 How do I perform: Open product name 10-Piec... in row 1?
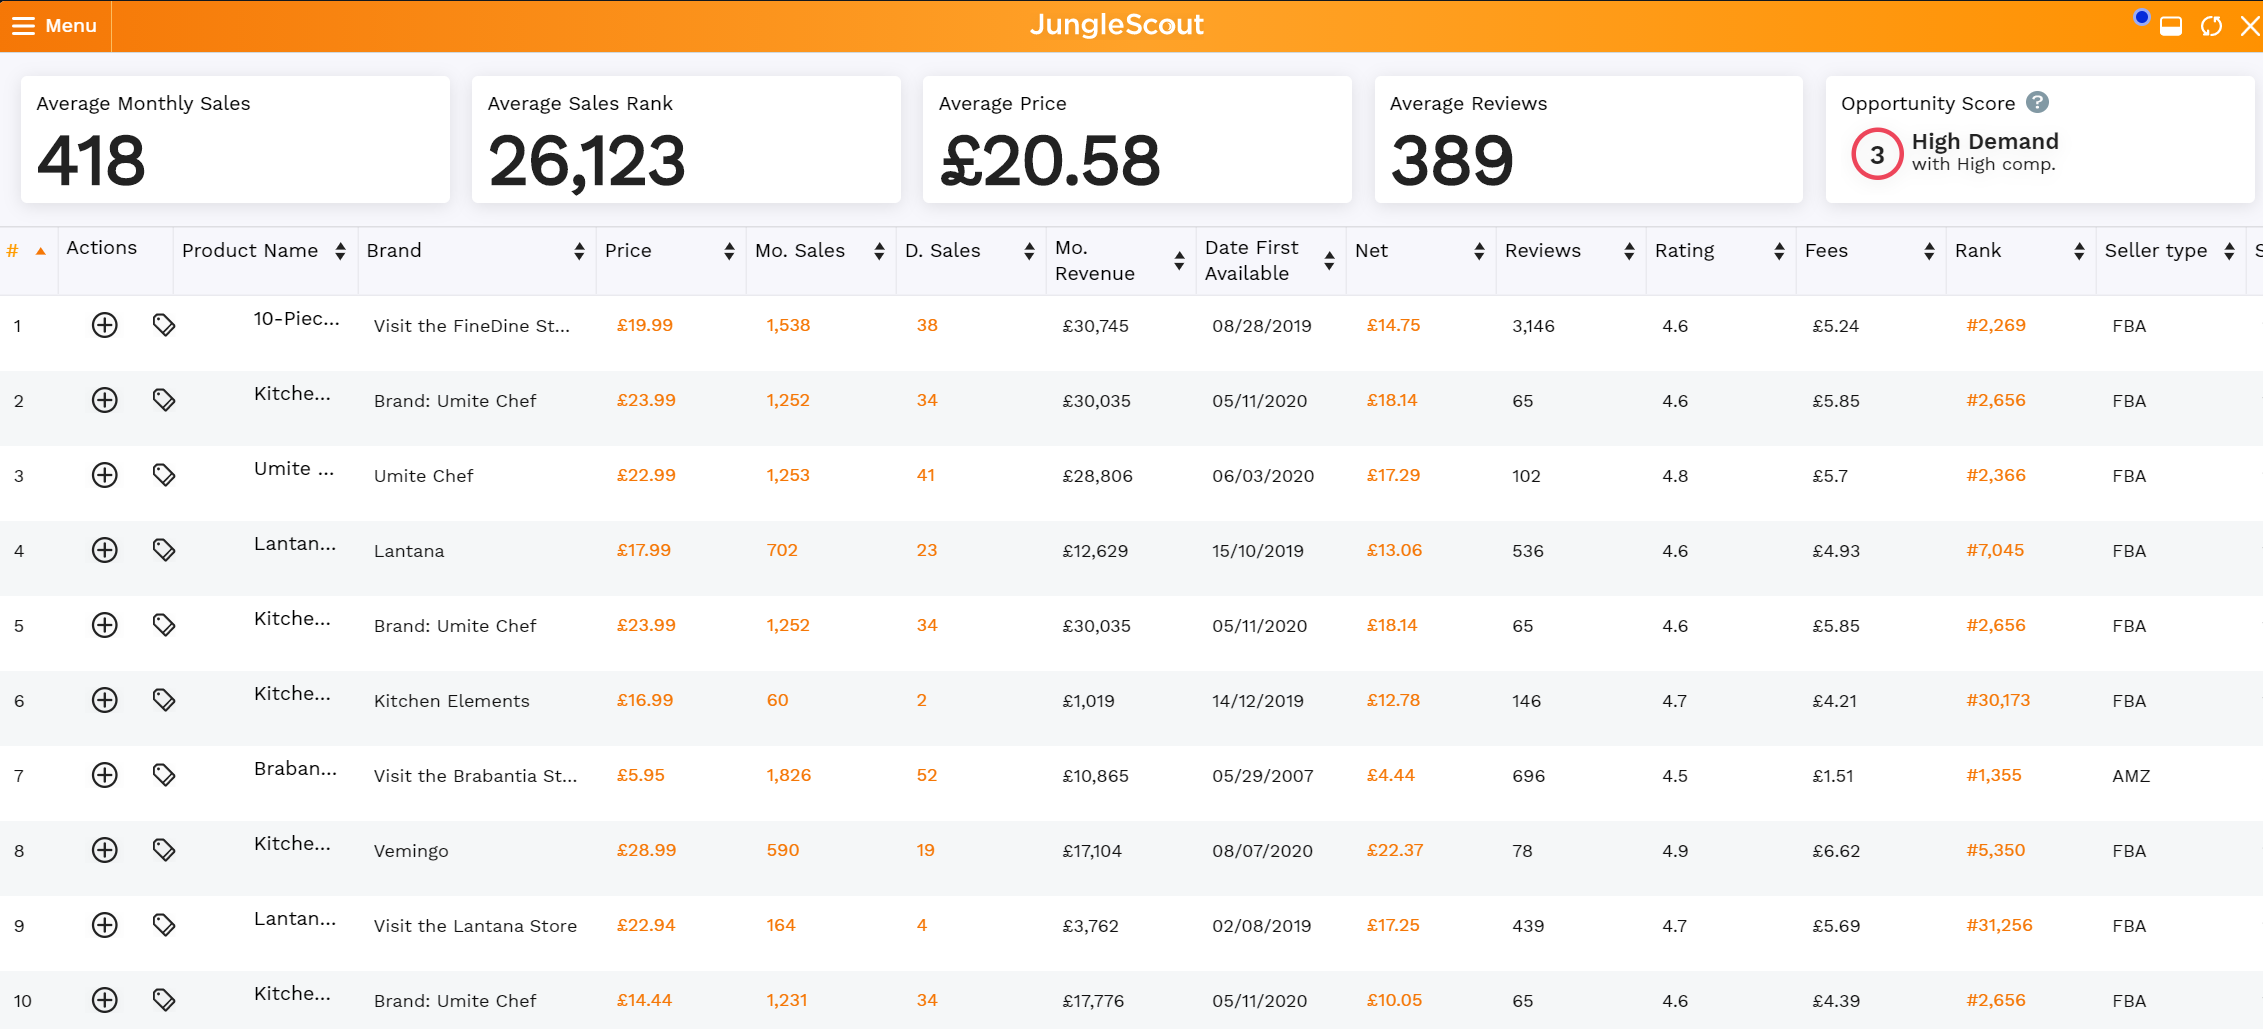(x=296, y=319)
